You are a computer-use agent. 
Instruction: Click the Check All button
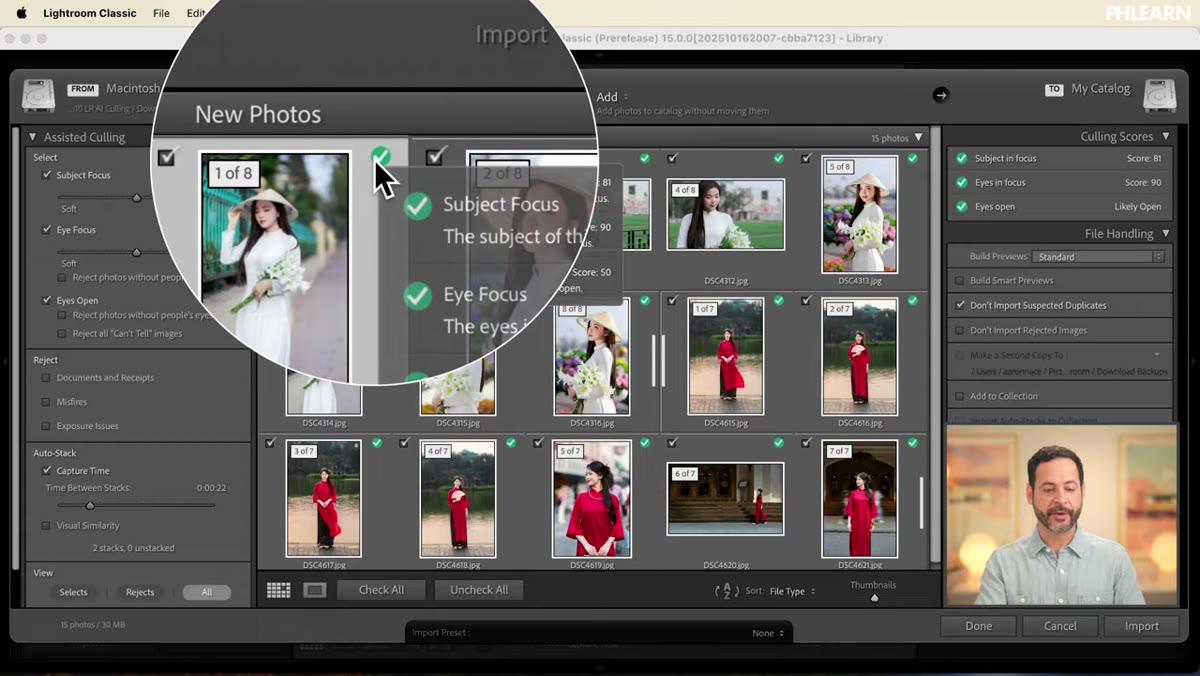click(381, 590)
